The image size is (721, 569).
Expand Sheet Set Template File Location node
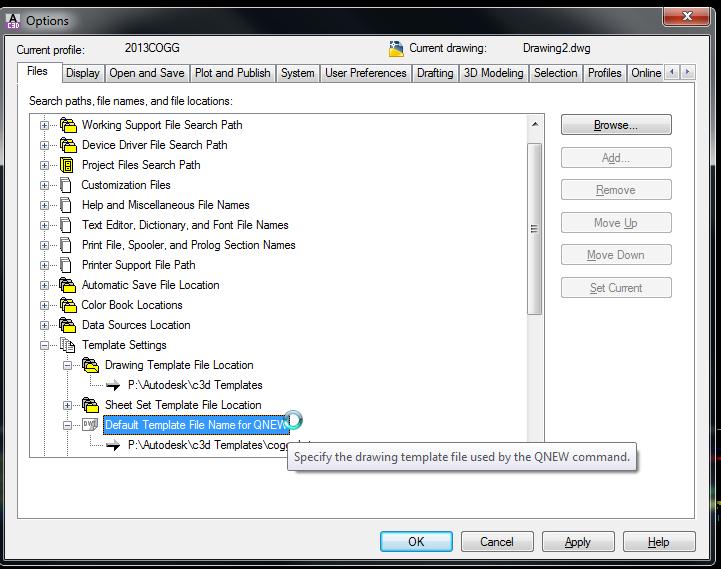67,405
